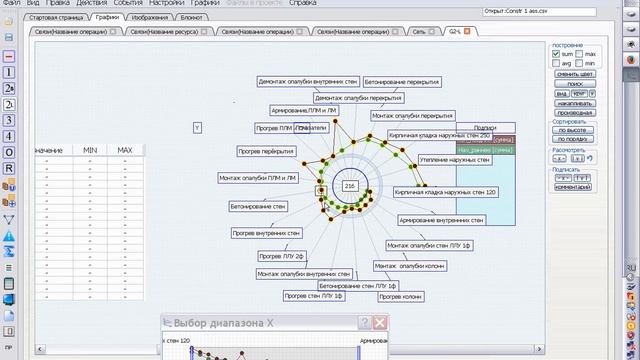Select the '2a' mode icon
640x360 pixels.
tap(9, 89)
